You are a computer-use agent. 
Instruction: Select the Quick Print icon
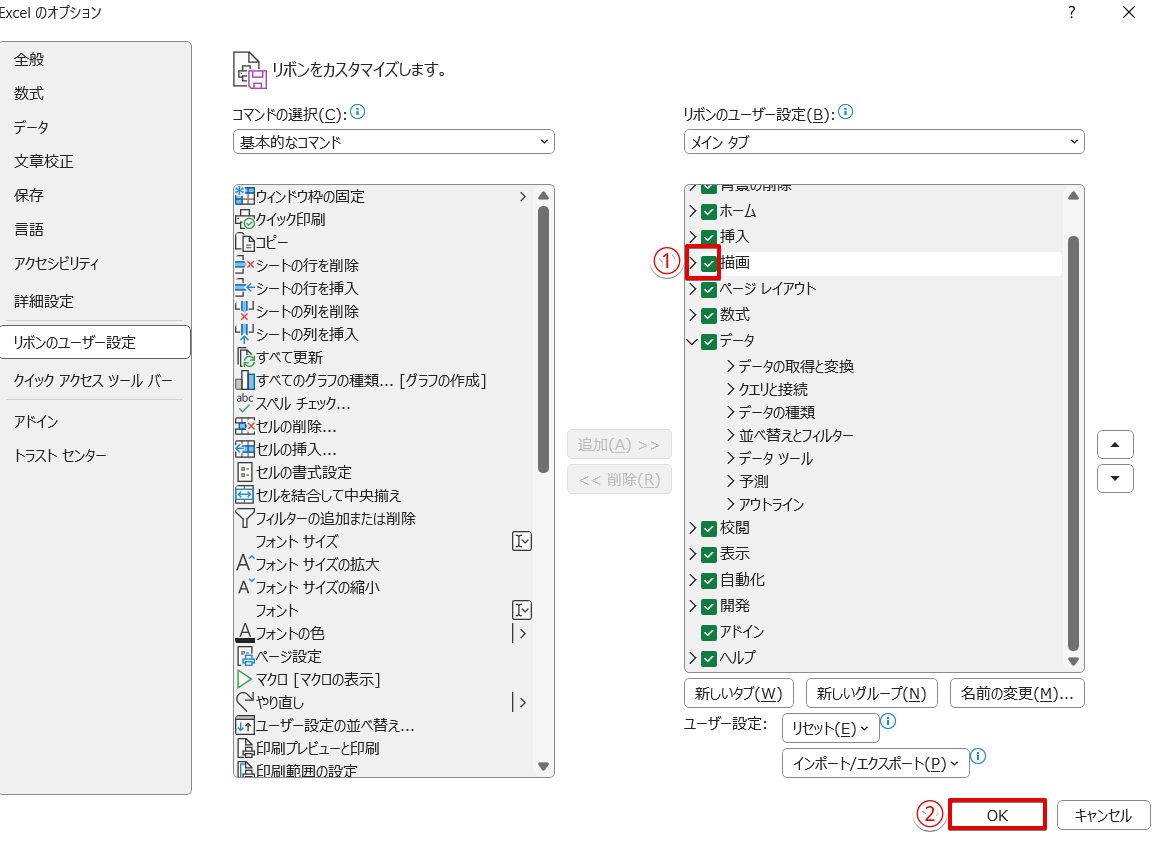[x=244, y=219]
